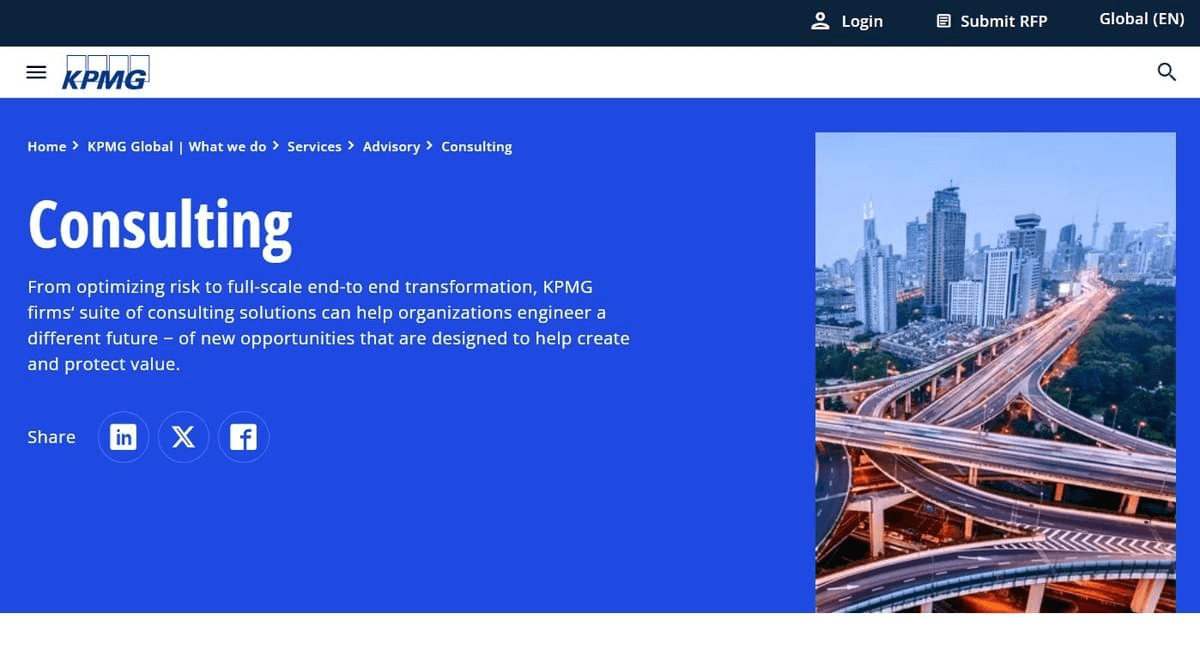Select the Consulting breadcrumb item
Viewport: 1200px width, 645px height.
pyautogui.click(x=477, y=146)
